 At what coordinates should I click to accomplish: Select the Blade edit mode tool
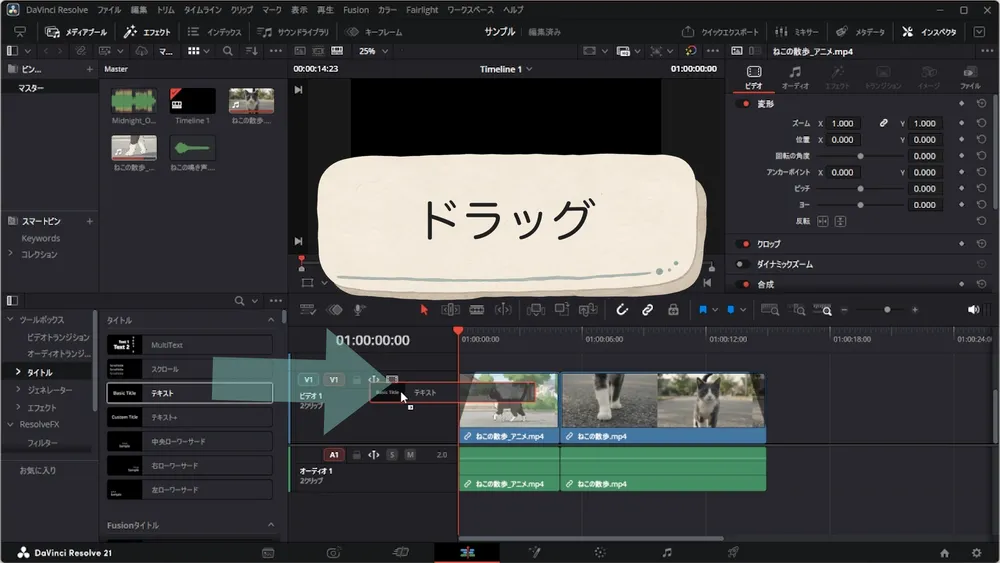476,310
